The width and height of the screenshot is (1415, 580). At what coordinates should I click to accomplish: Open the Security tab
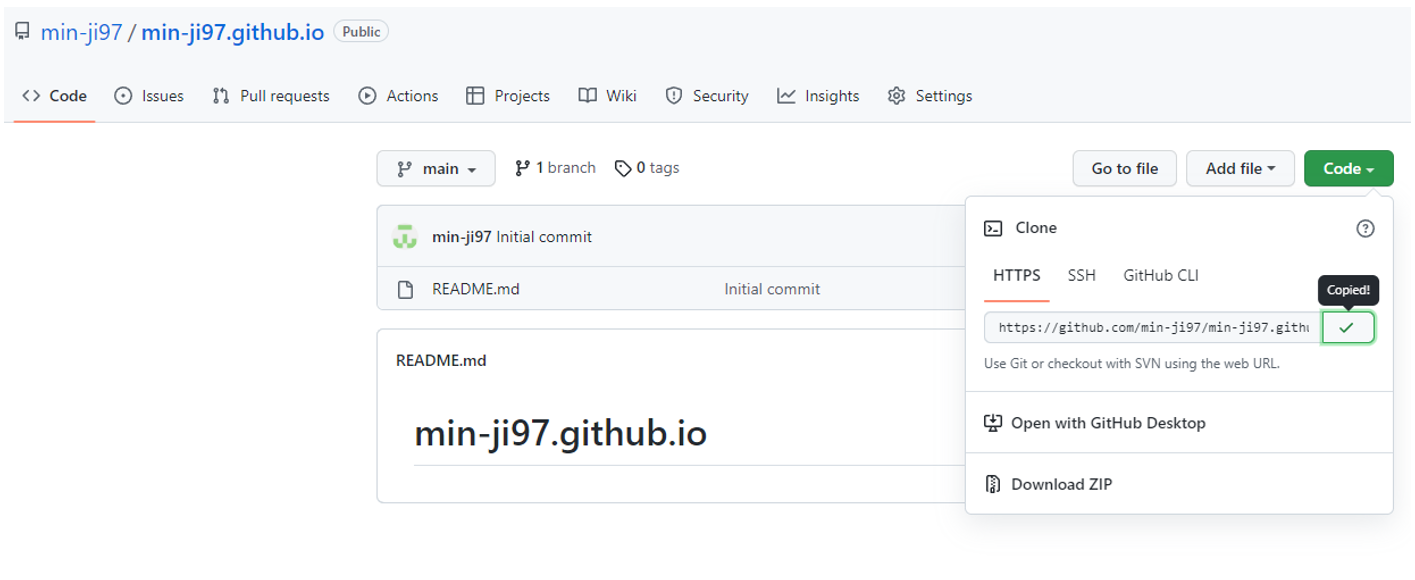706,96
